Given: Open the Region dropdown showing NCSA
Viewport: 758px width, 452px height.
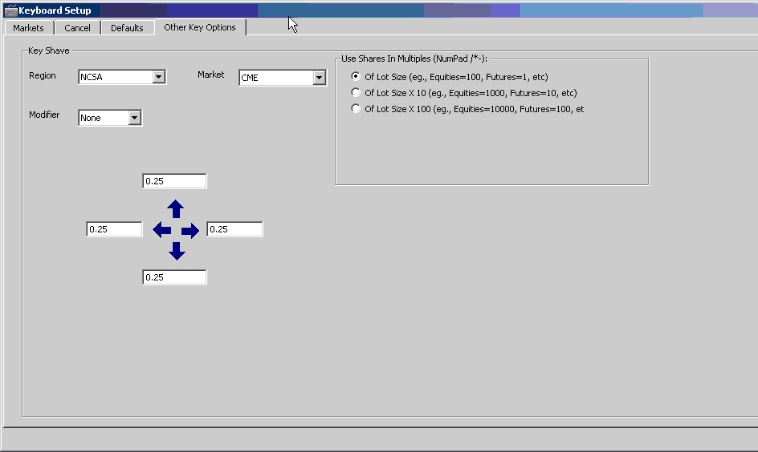Looking at the screenshot, I should pyautogui.click(x=158, y=77).
